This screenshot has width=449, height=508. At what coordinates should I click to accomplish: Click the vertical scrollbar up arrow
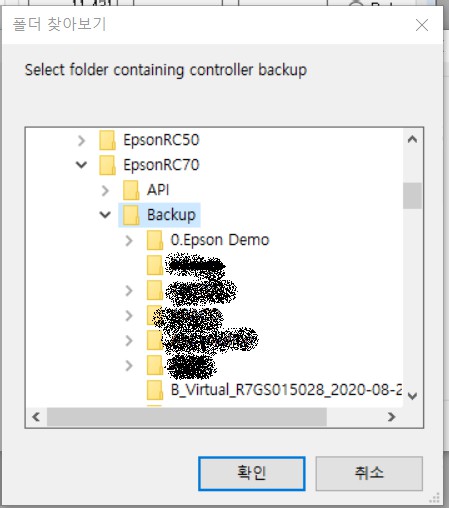412,139
